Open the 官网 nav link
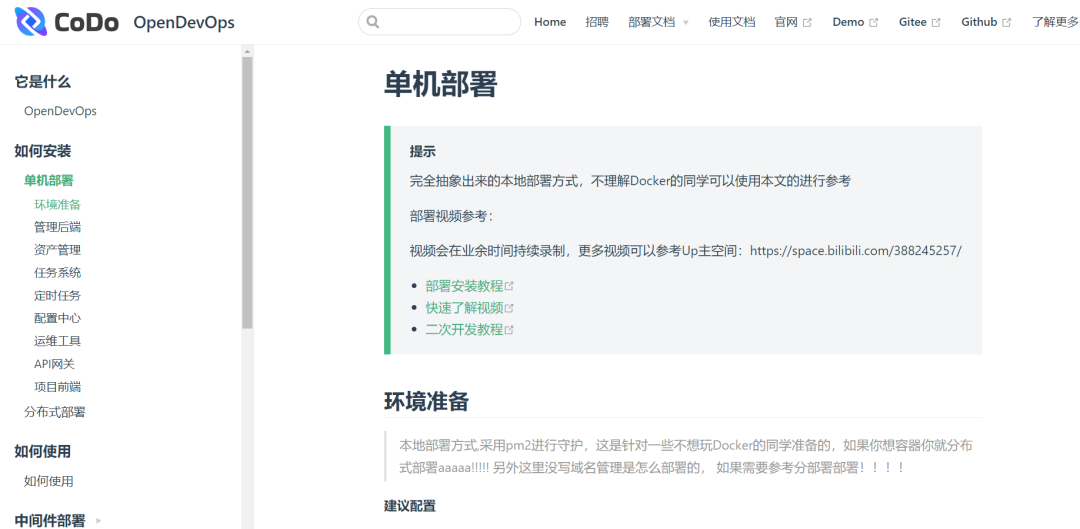The height and width of the screenshot is (529, 1080). tap(786, 22)
